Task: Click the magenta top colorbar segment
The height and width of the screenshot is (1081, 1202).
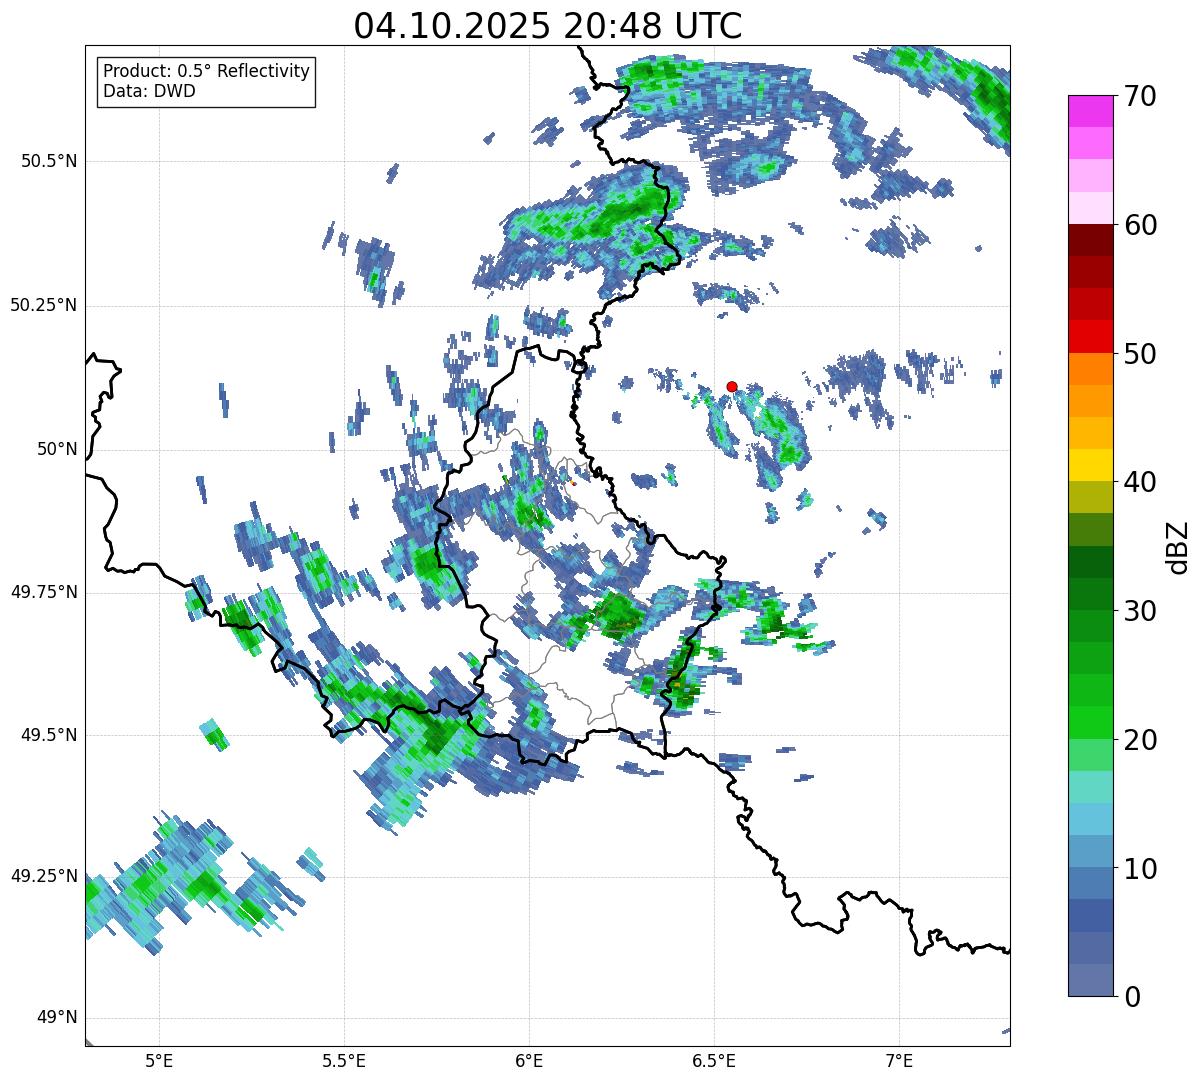Action: click(x=1089, y=111)
